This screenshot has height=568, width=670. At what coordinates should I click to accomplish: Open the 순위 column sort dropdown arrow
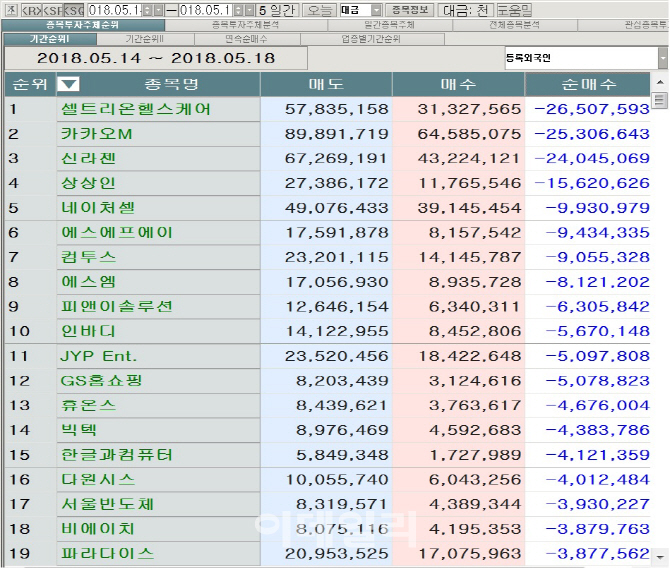tap(68, 85)
